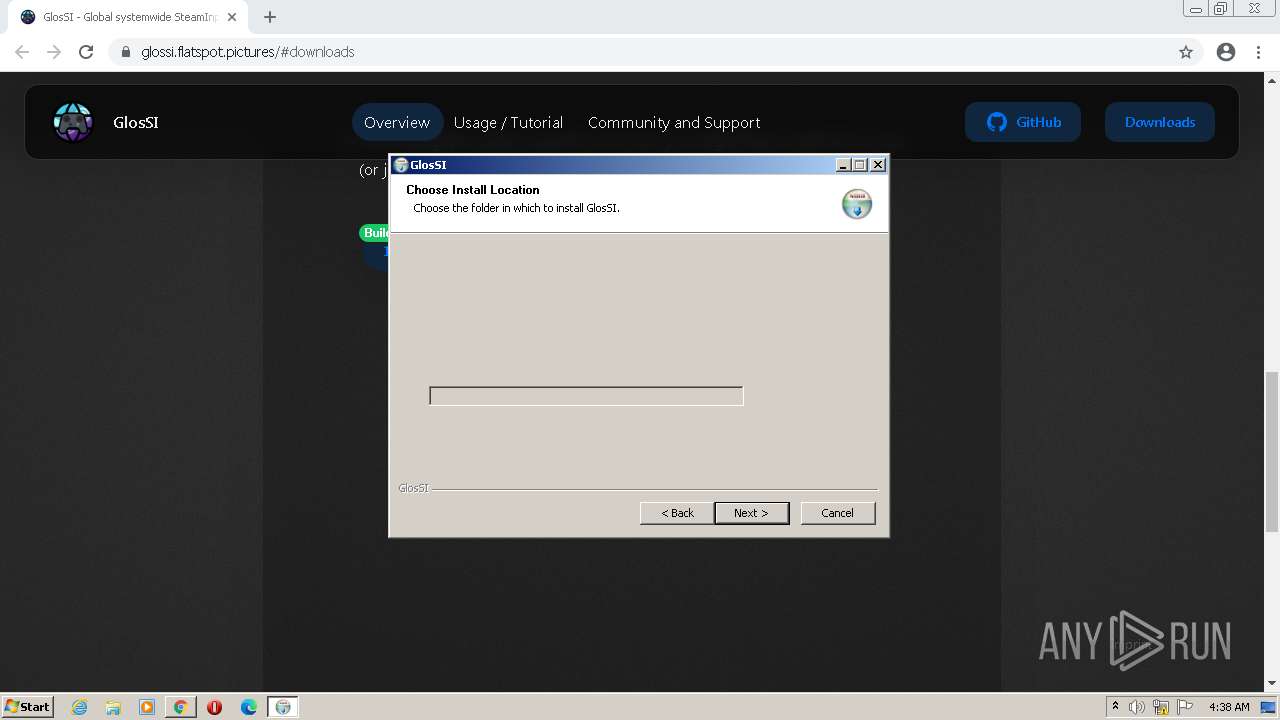Close the GlosSI installer window
The height and width of the screenshot is (720, 1280).
[x=877, y=165]
